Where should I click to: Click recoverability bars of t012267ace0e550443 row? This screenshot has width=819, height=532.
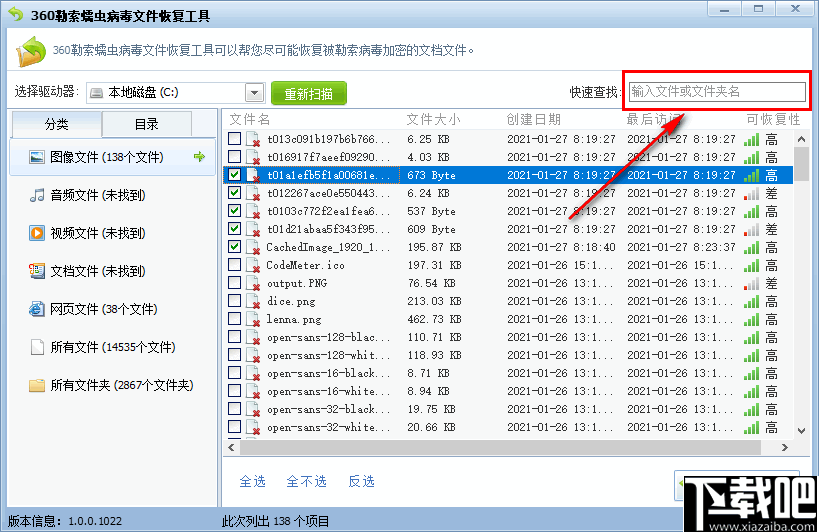[x=752, y=194]
